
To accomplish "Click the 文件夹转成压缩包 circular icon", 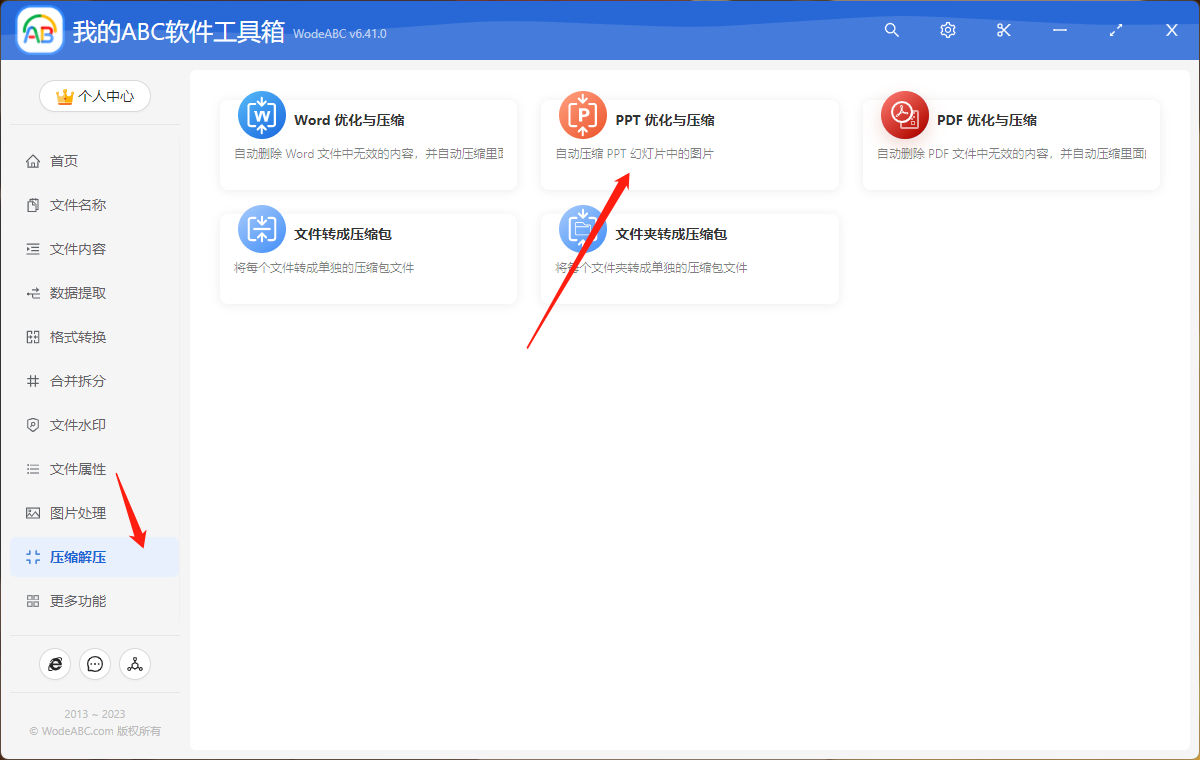I will (583, 229).
